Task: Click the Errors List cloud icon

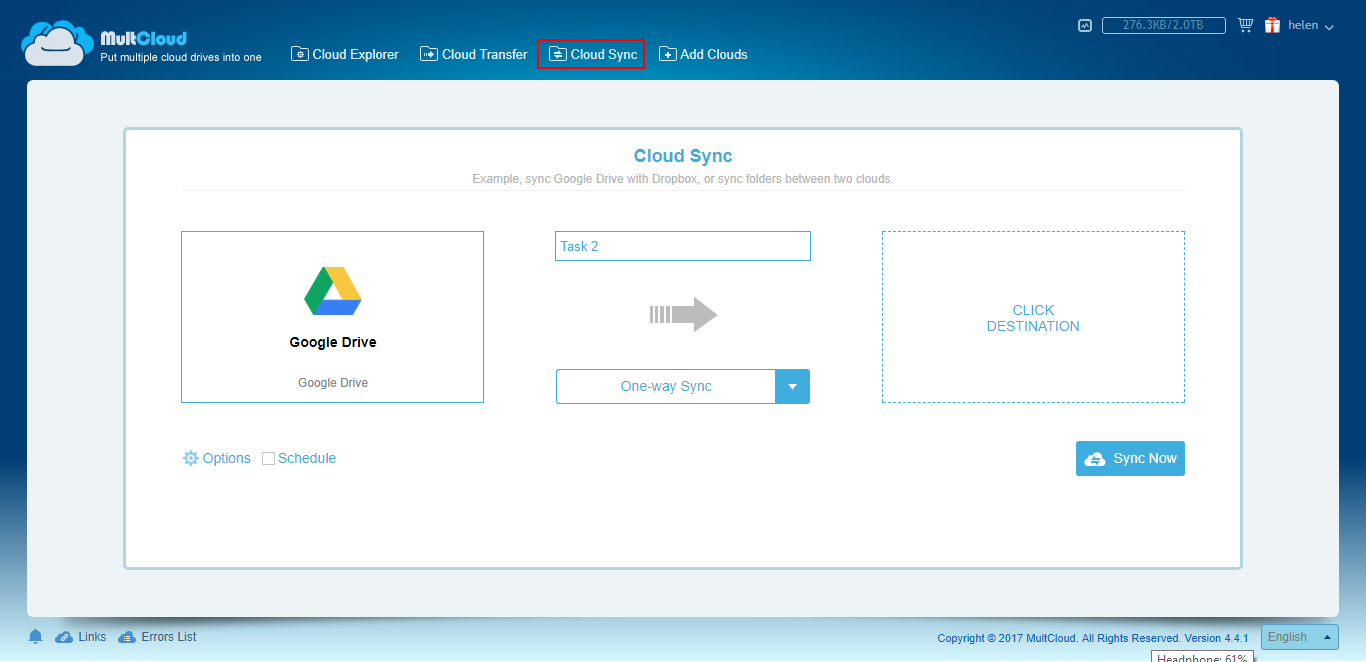Action: click(x=127, y=637)
